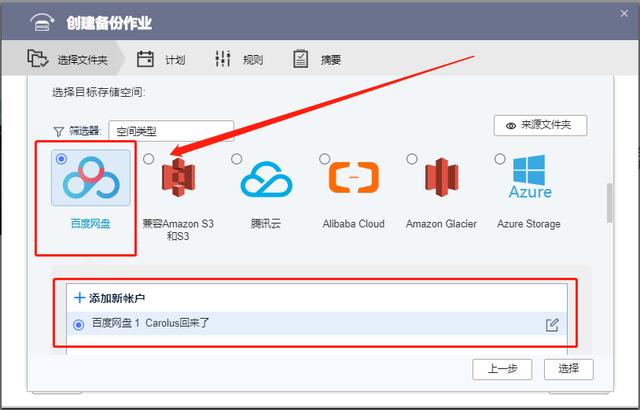Pick the 腾讯云 cloud icon
Image resolution: width=640 pixels, height=410 pixels.
click(x=266, y=180)
